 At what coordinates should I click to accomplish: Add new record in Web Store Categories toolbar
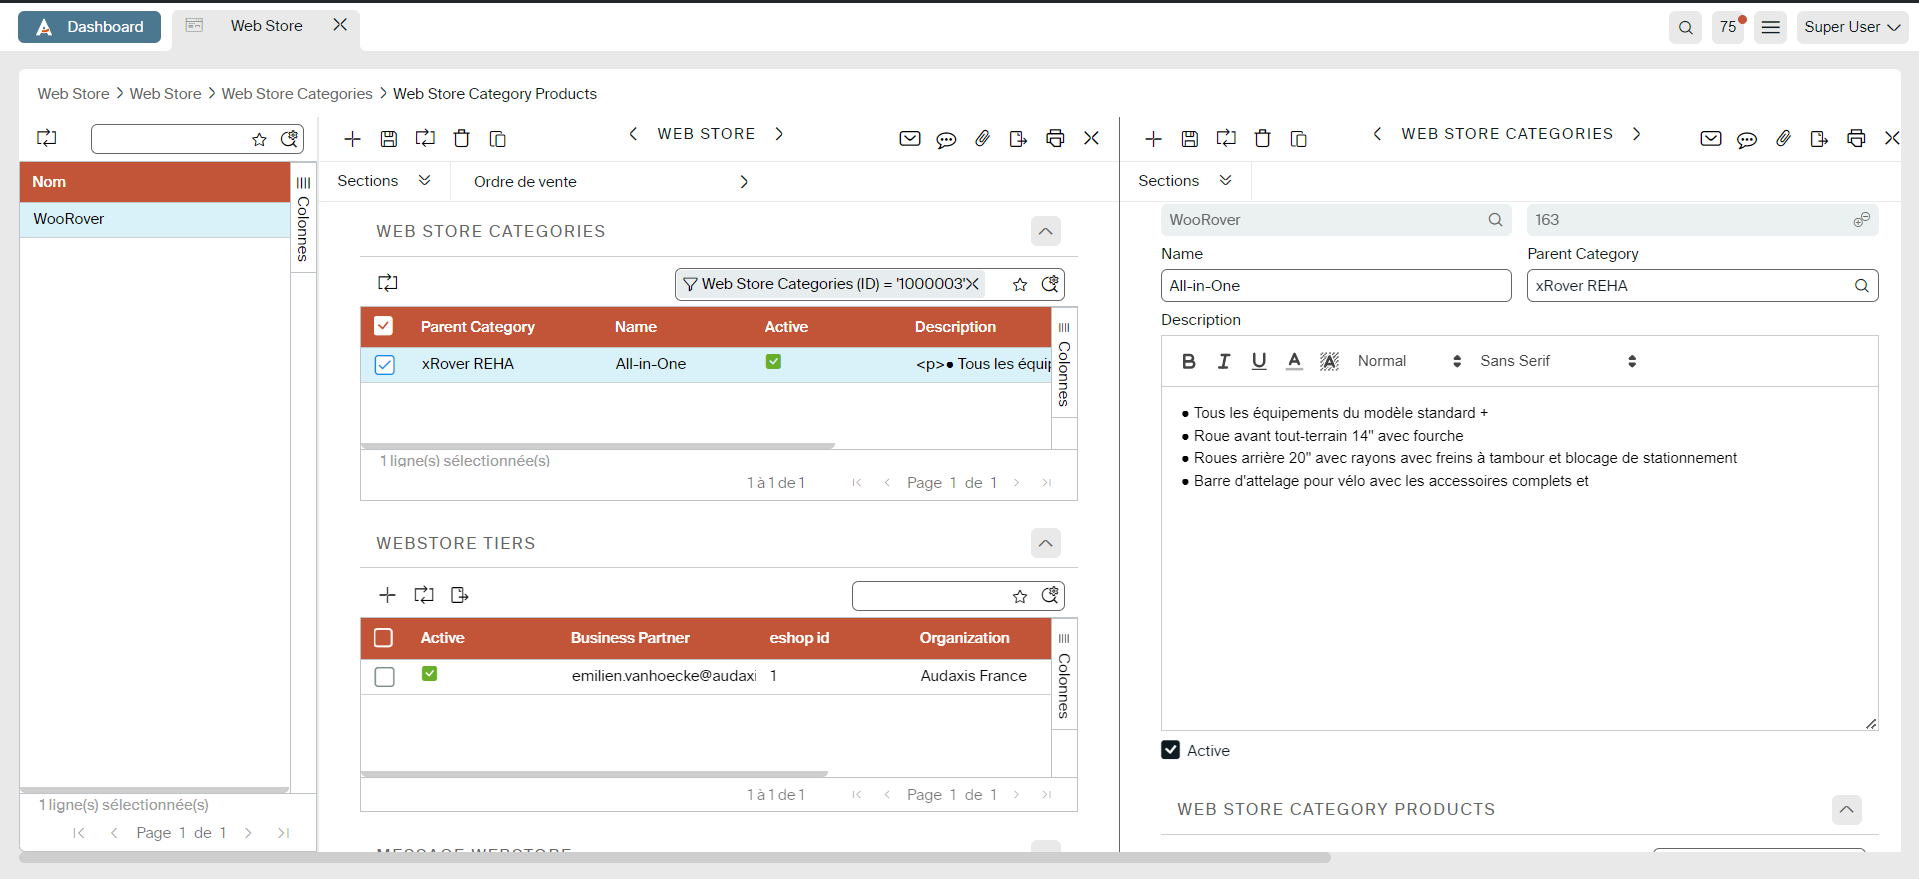click(1153, 139)
